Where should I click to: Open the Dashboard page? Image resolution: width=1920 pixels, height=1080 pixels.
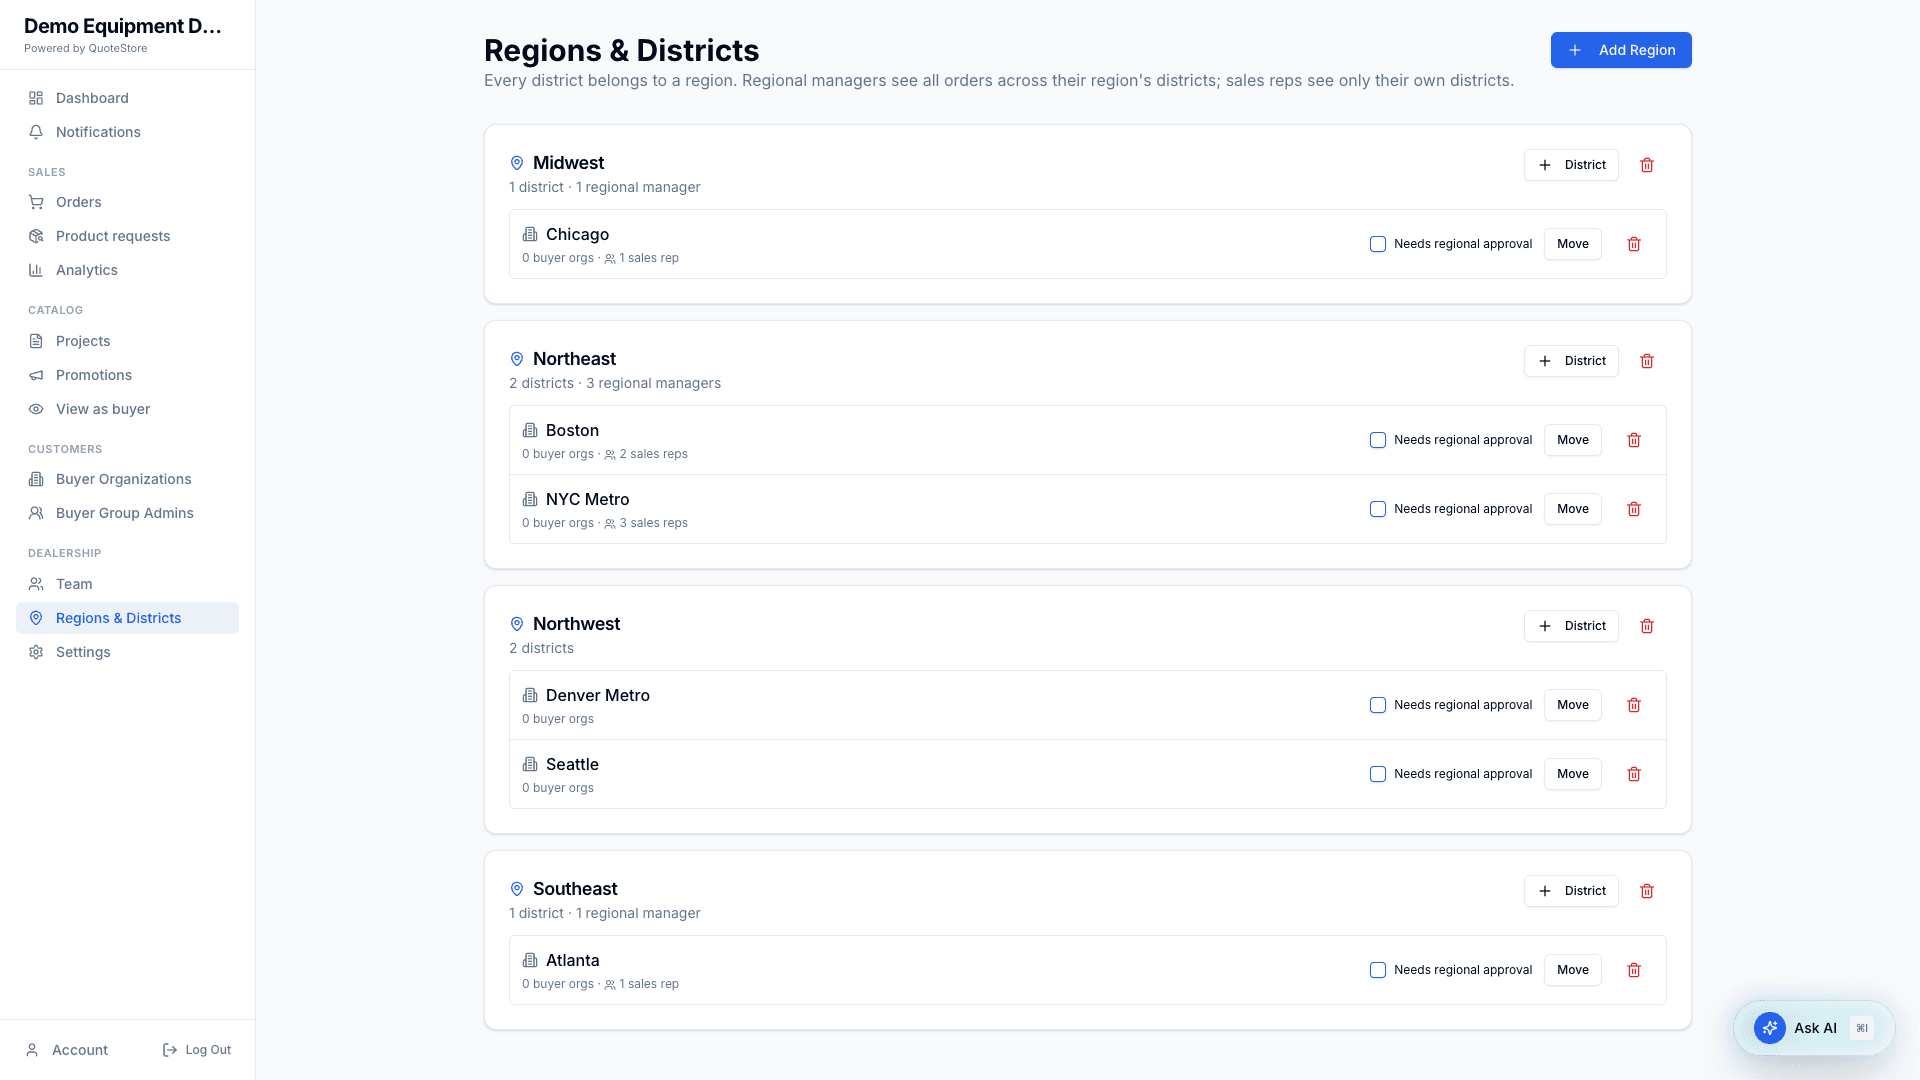(127, 98)
